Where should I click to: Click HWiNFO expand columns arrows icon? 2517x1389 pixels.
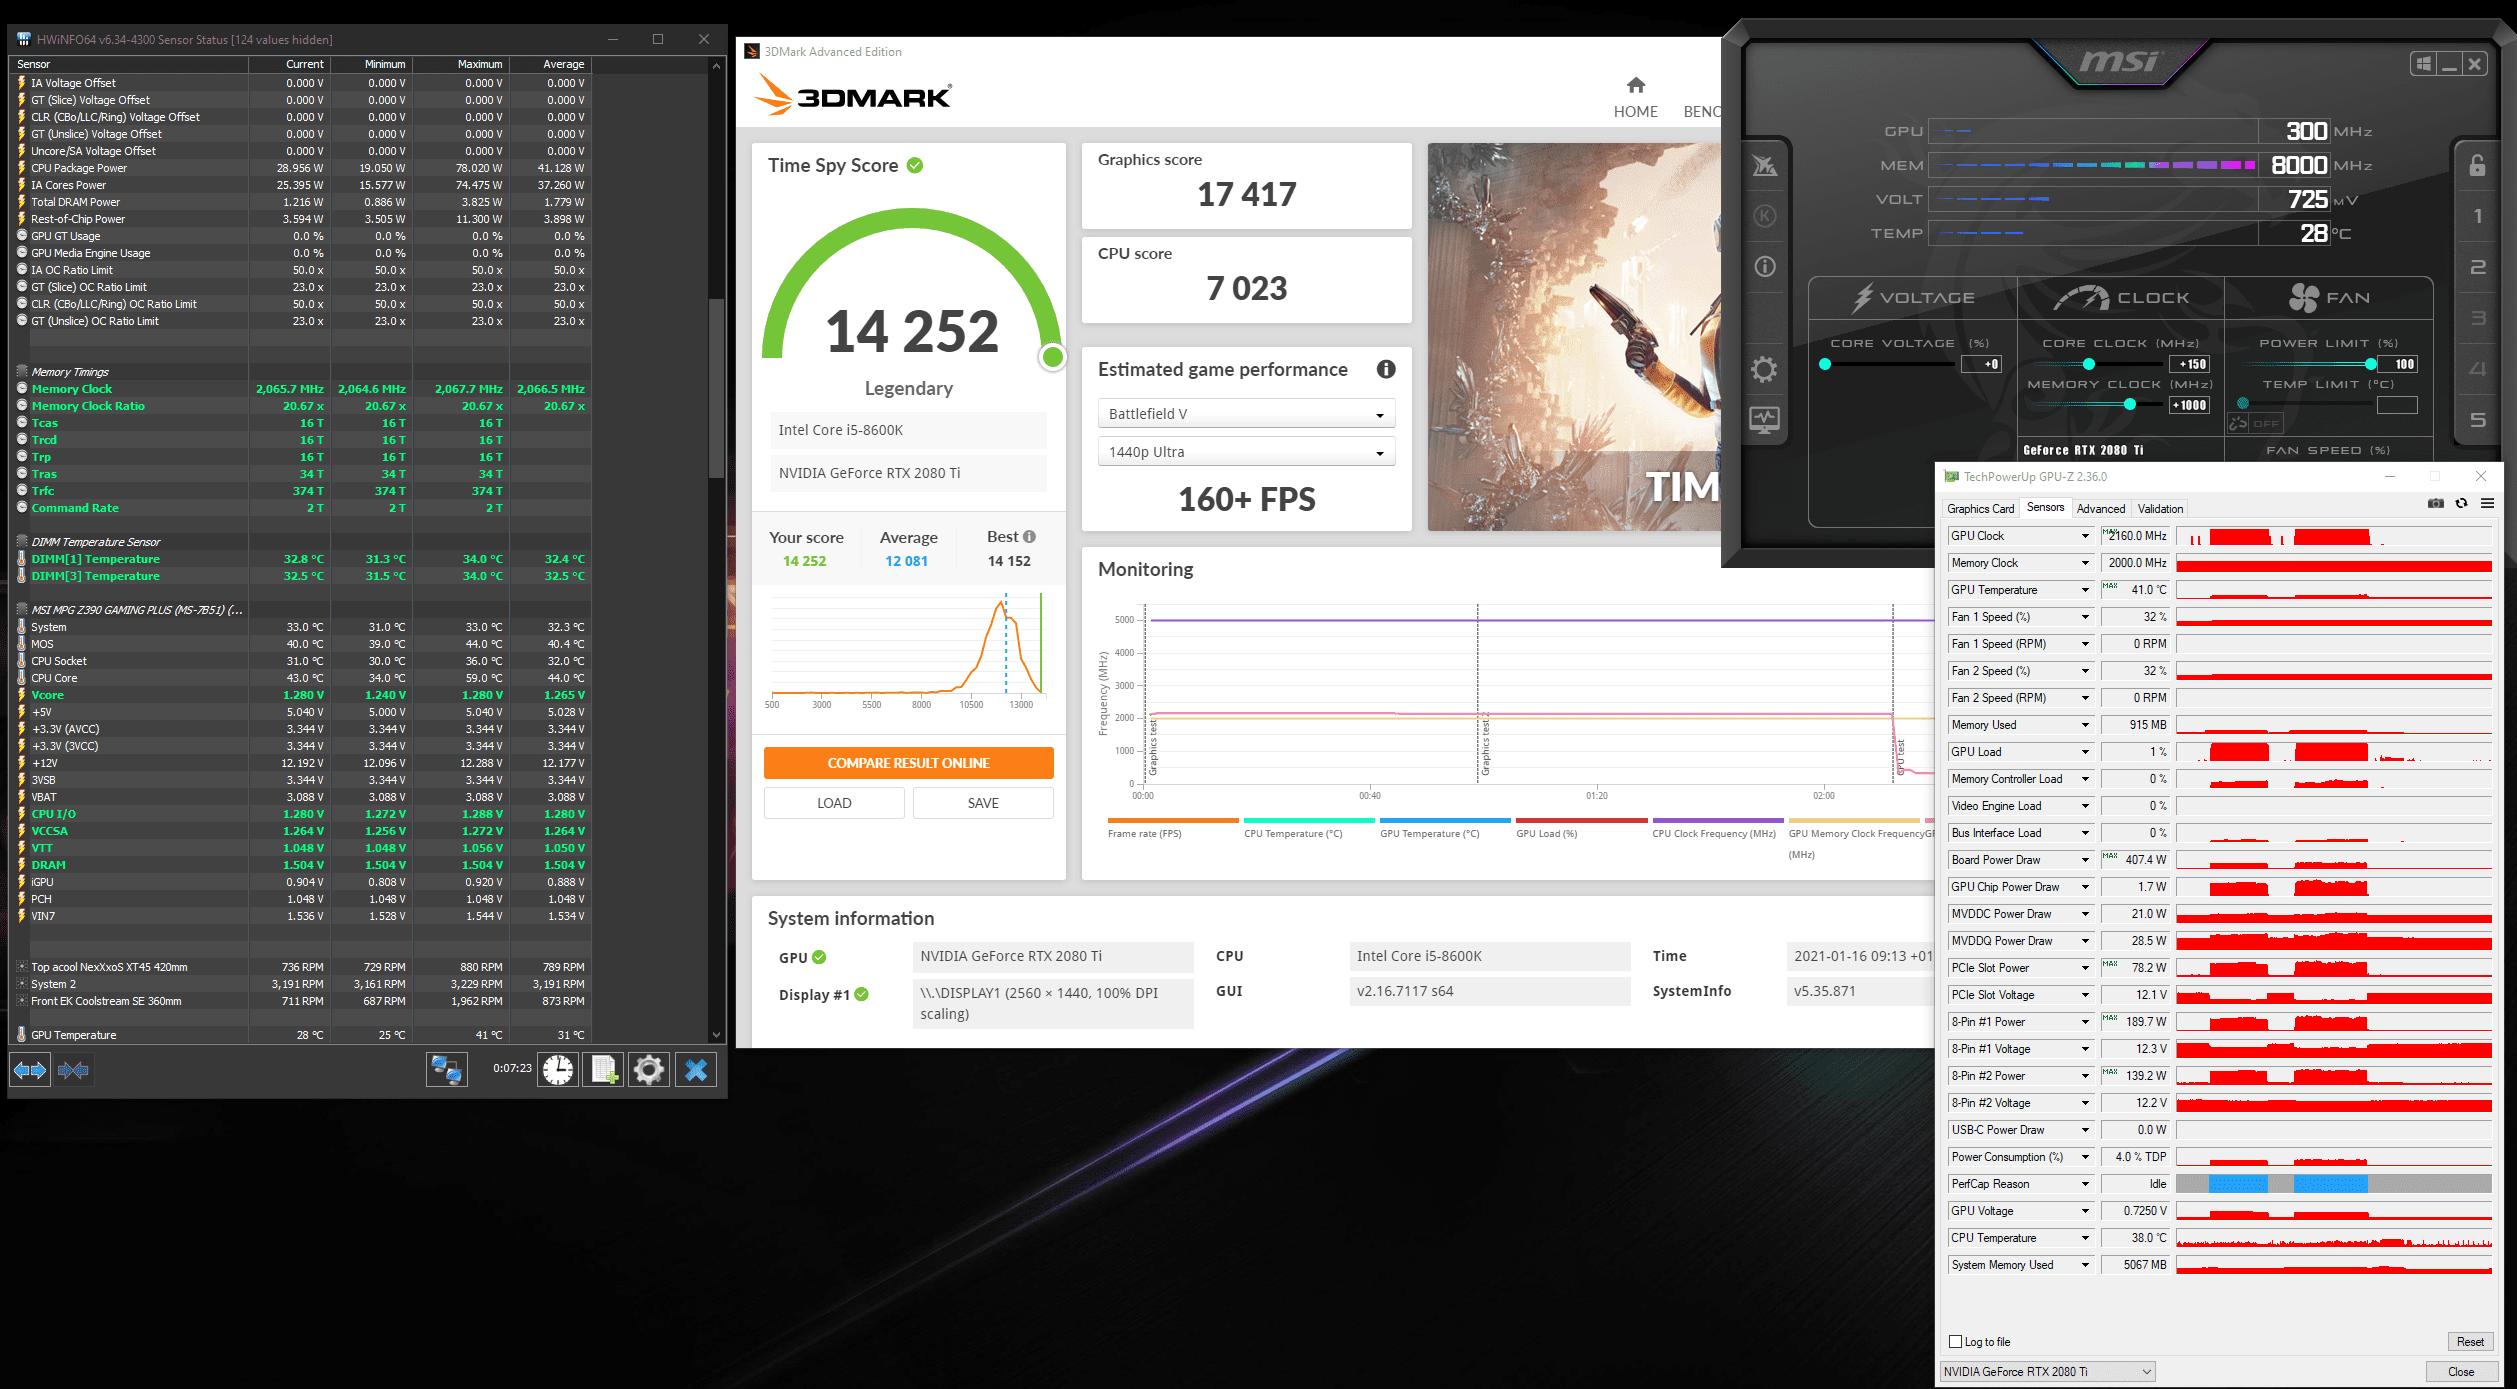(30, 1070)
